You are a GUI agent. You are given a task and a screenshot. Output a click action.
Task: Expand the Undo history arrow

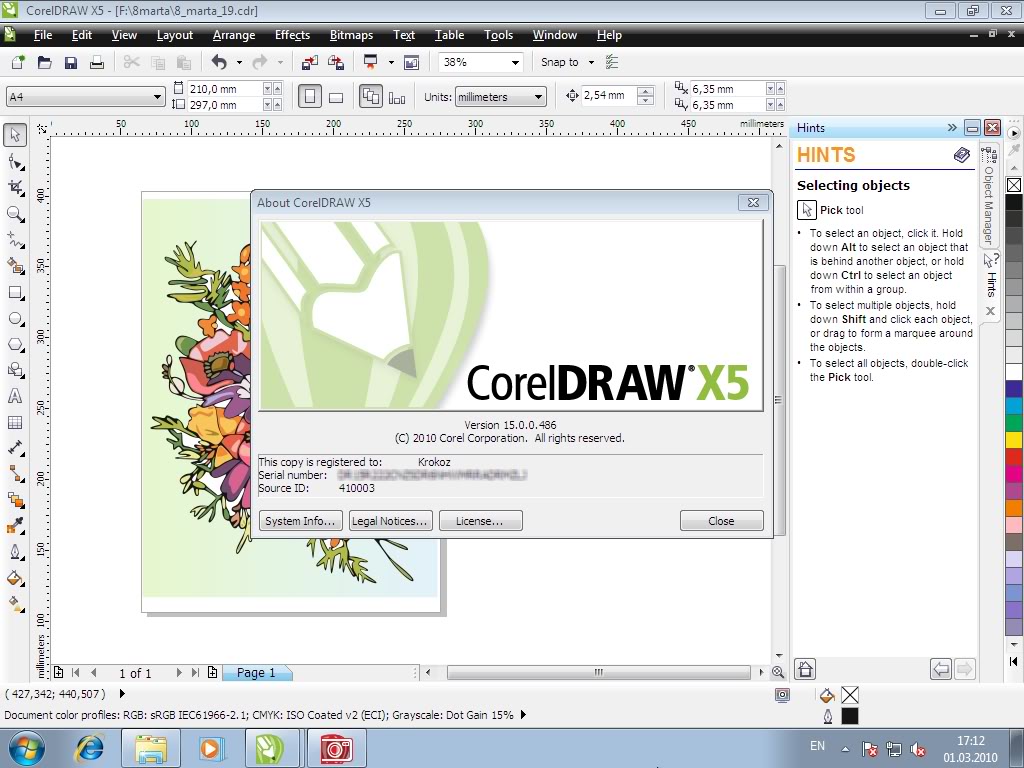[x=239, y=63]
